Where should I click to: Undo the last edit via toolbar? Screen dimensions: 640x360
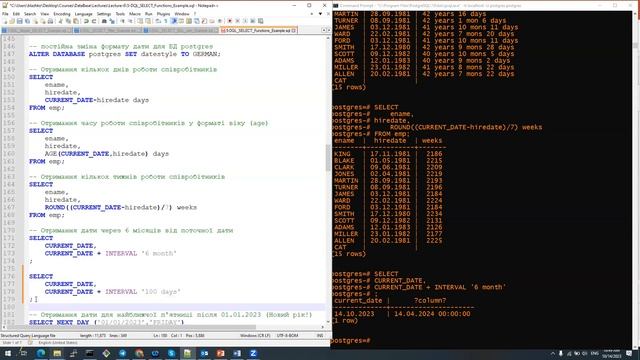86,21
